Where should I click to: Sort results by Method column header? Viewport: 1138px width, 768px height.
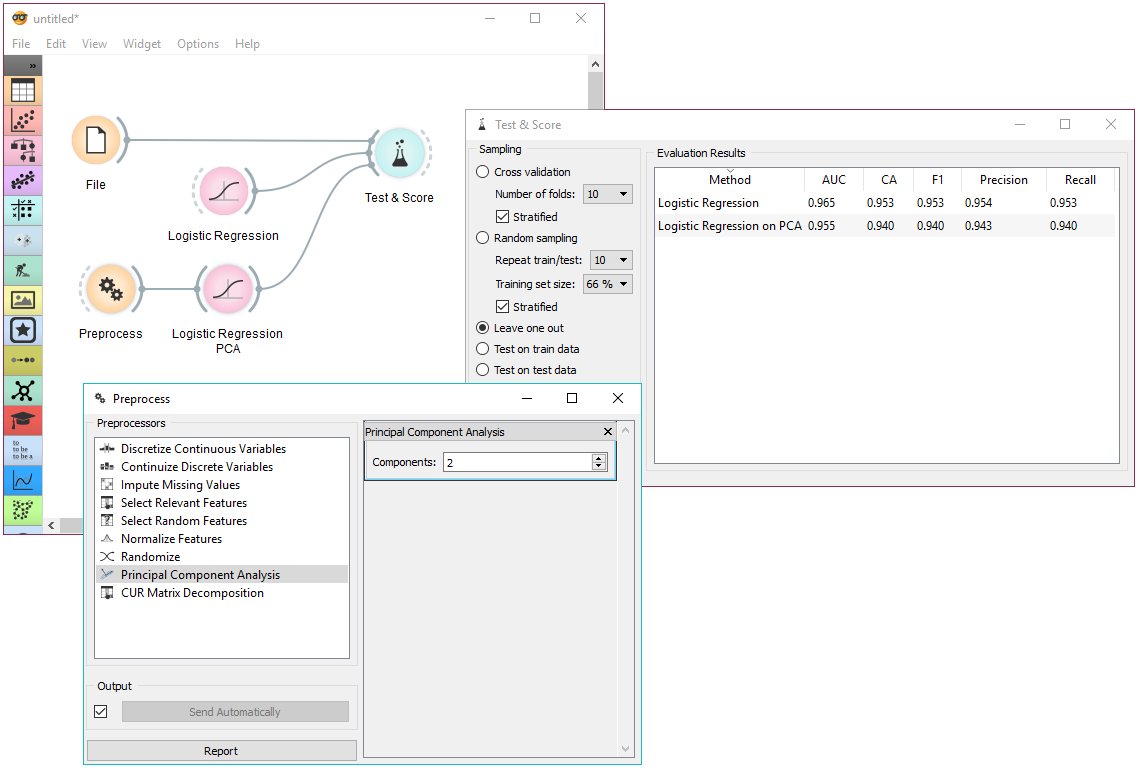pos(729,180)
